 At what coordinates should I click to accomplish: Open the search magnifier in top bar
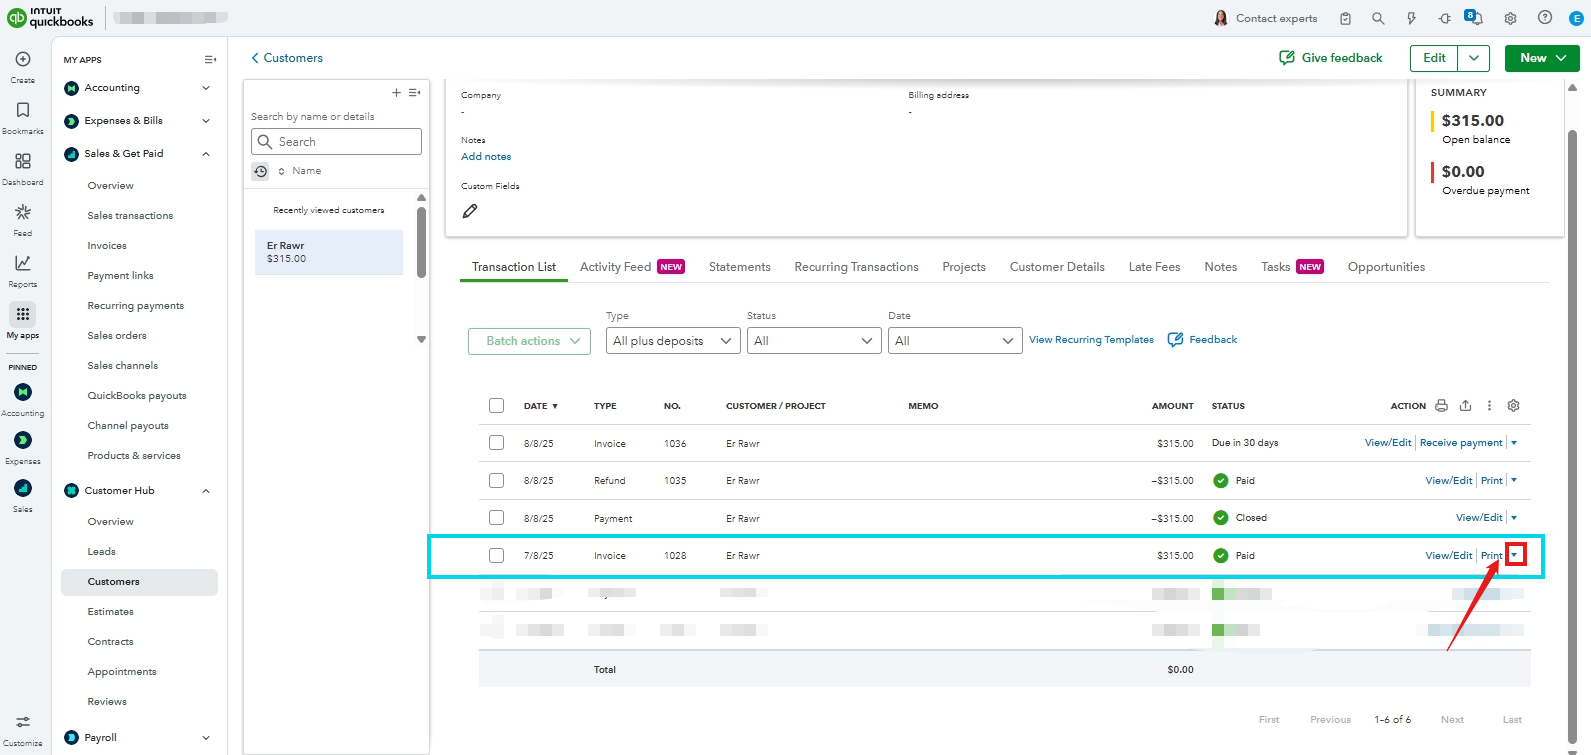tap(1378, 18)
